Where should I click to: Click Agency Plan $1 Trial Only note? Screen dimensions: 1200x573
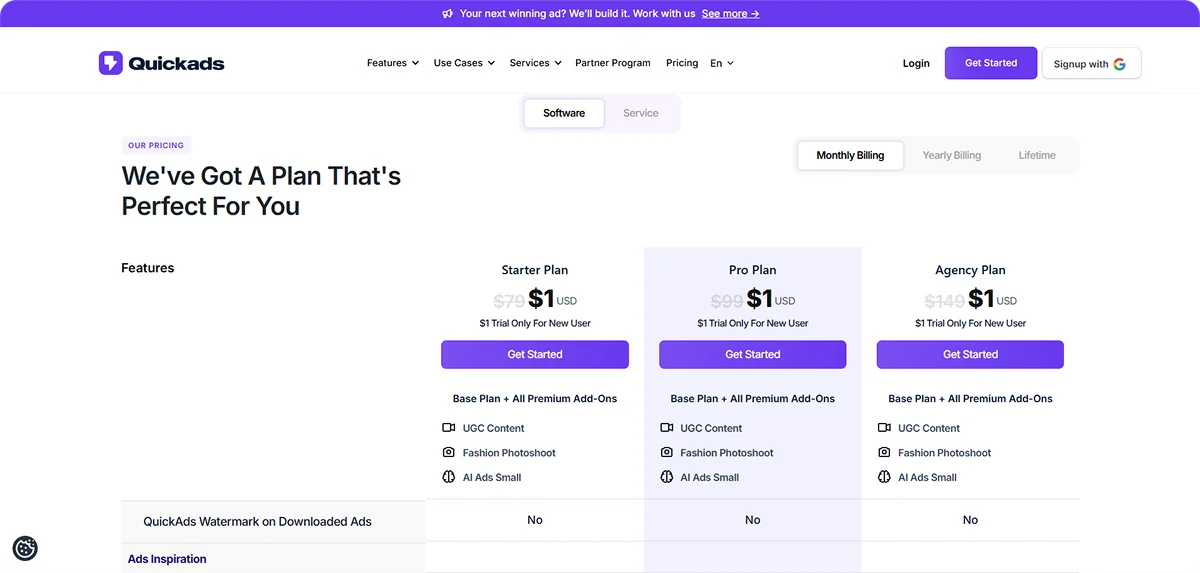(x=970, y=323)
